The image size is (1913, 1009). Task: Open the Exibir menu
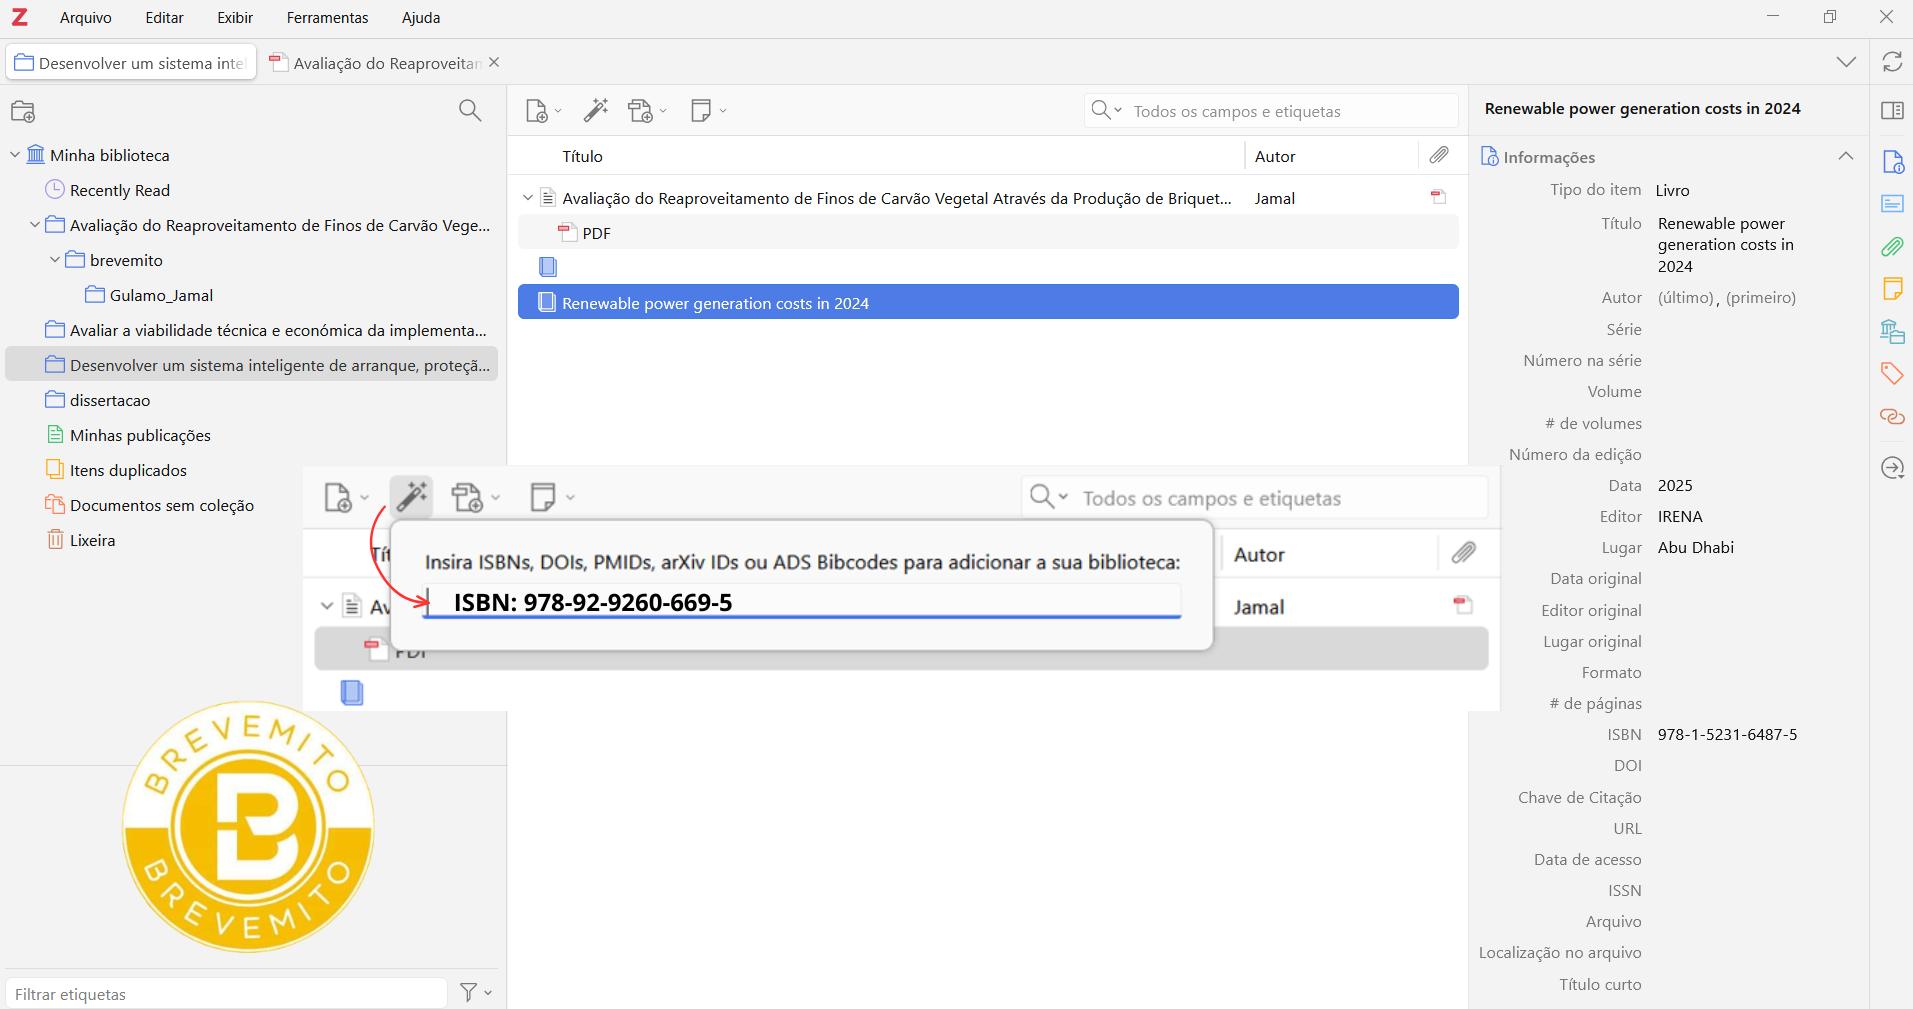pyautogui.click(x=235, y=18)
